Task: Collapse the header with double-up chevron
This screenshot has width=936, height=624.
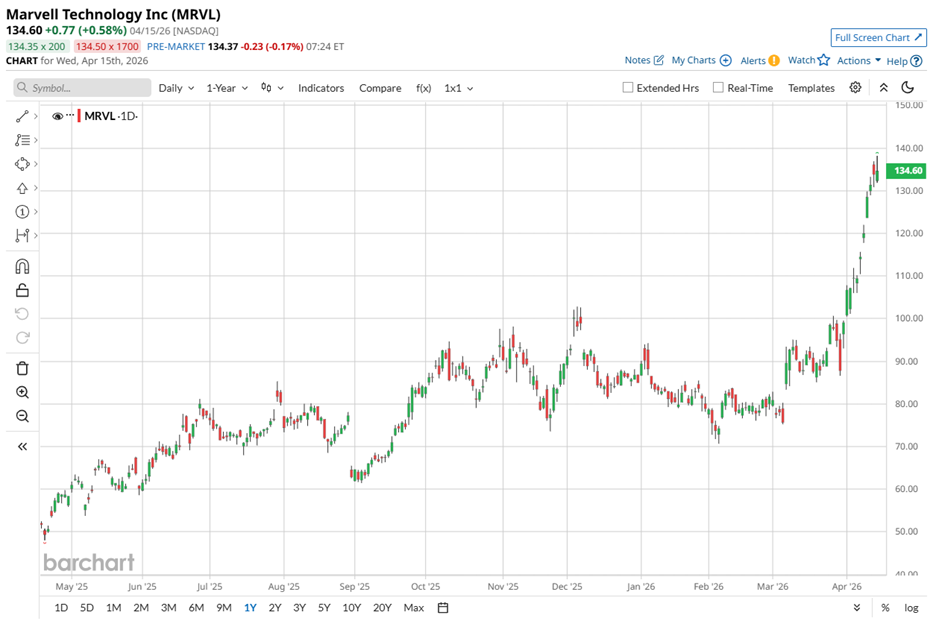Action: pos(883,88)
